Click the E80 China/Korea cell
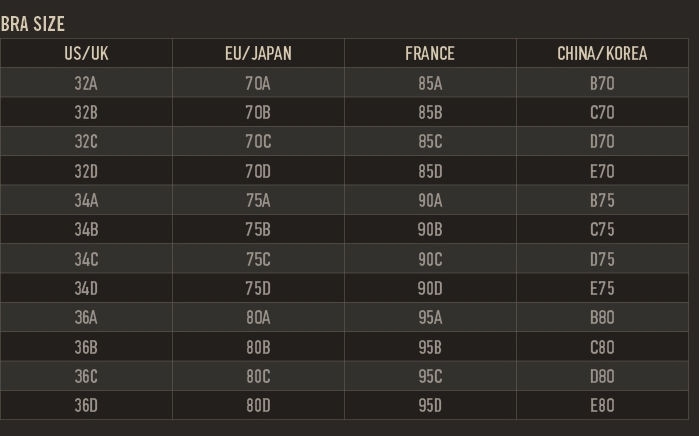Screen dimensions: 699x436 [602, 405]
